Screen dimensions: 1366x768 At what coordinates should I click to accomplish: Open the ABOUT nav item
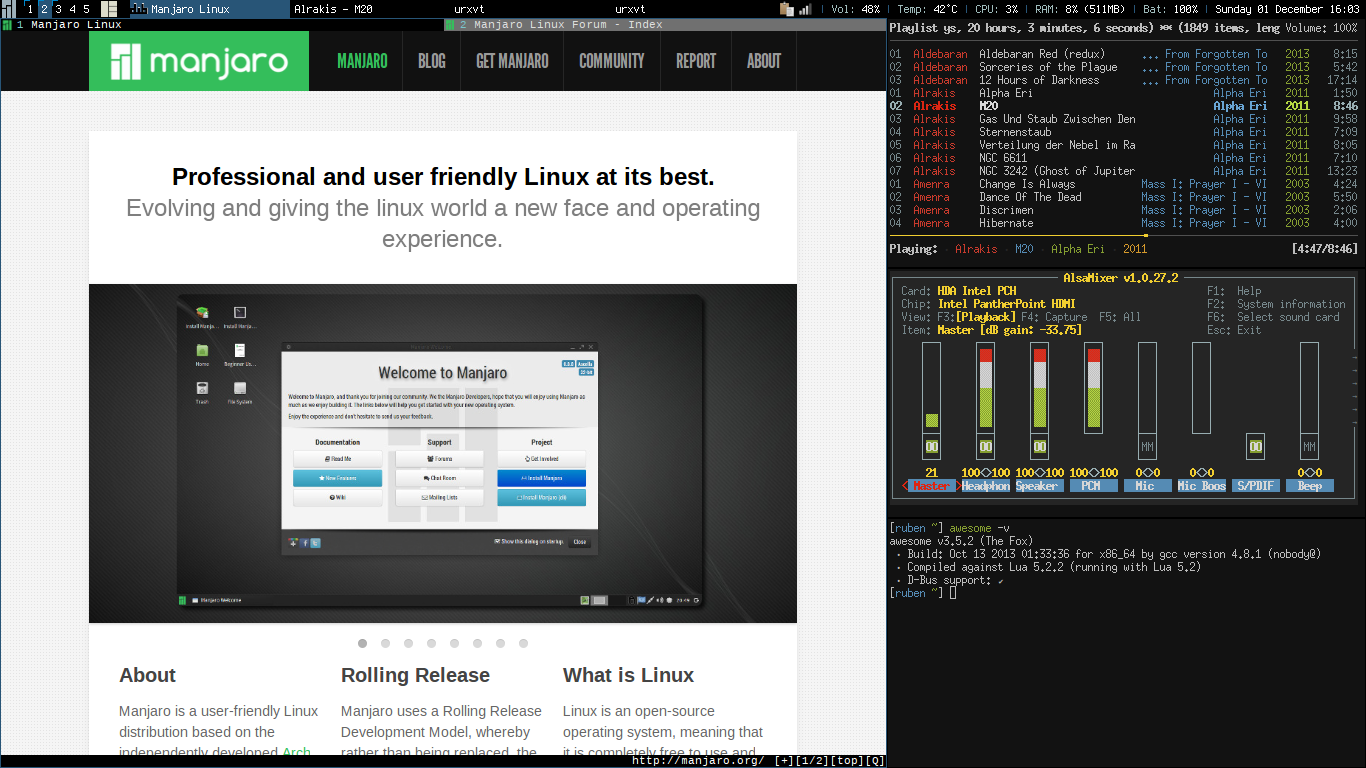[x=764, y=61]
